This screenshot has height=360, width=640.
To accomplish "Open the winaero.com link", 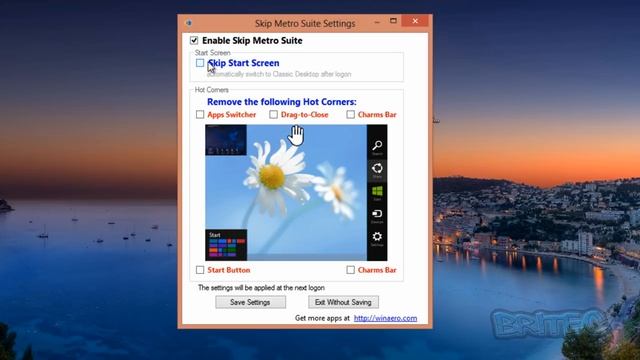I will click(385, 318).
